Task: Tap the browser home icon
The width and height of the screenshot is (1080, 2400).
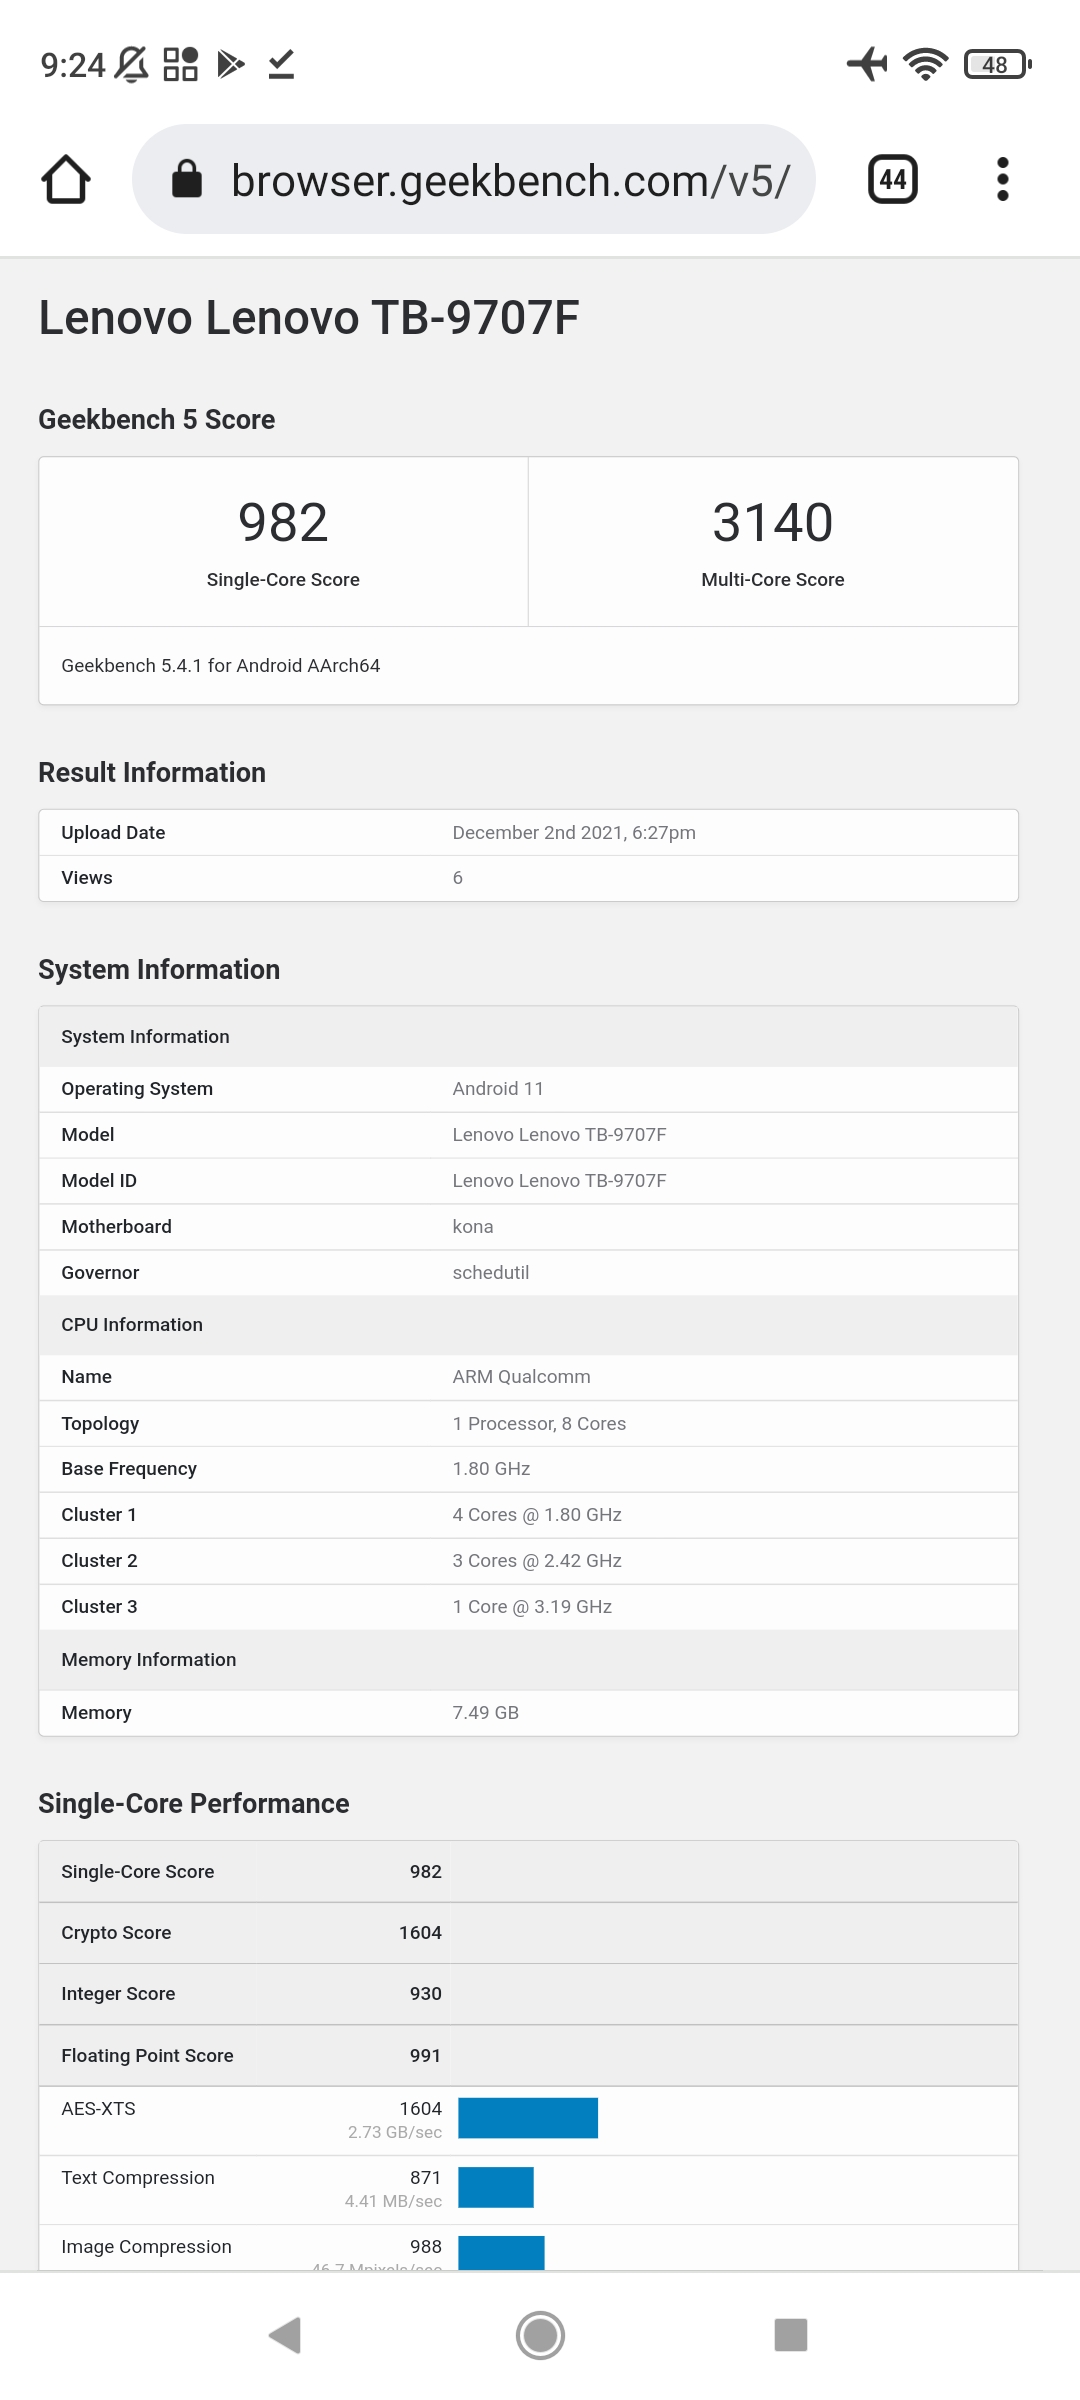Action: coord(66,180)
